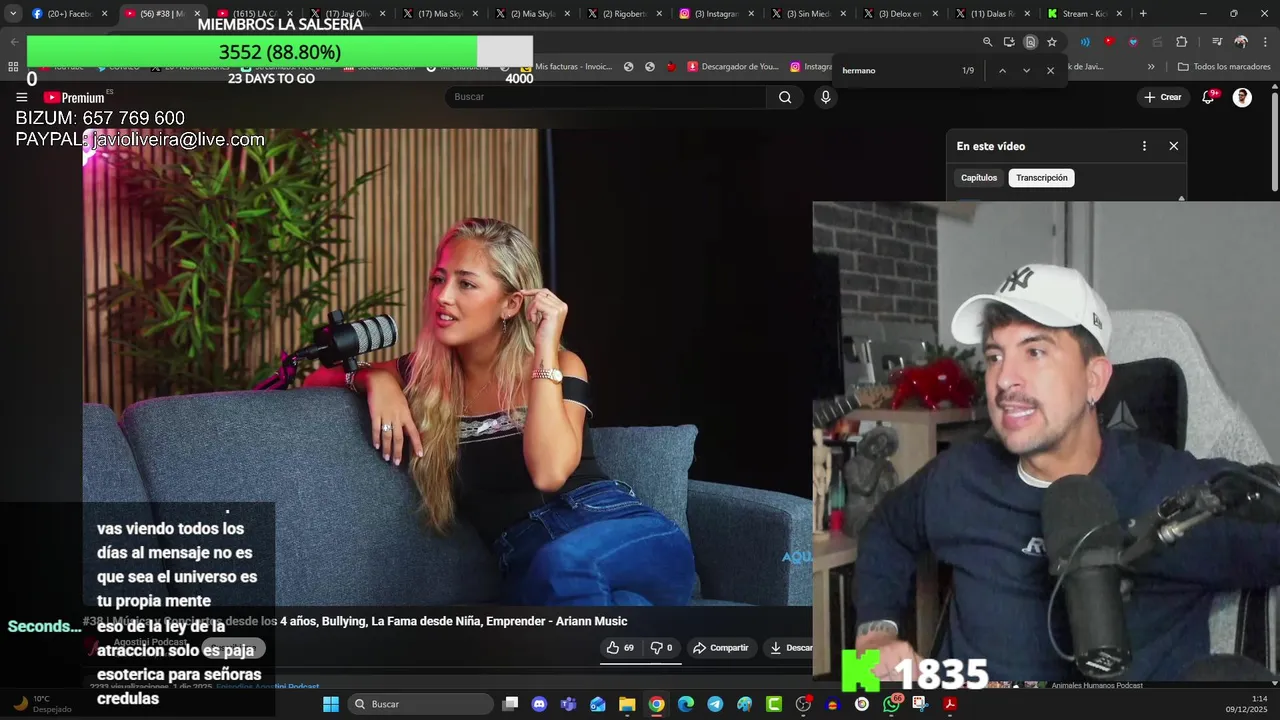Start voice search with the microphone icon
Viewport: 1280px width, 720px height.
[825, 97]
